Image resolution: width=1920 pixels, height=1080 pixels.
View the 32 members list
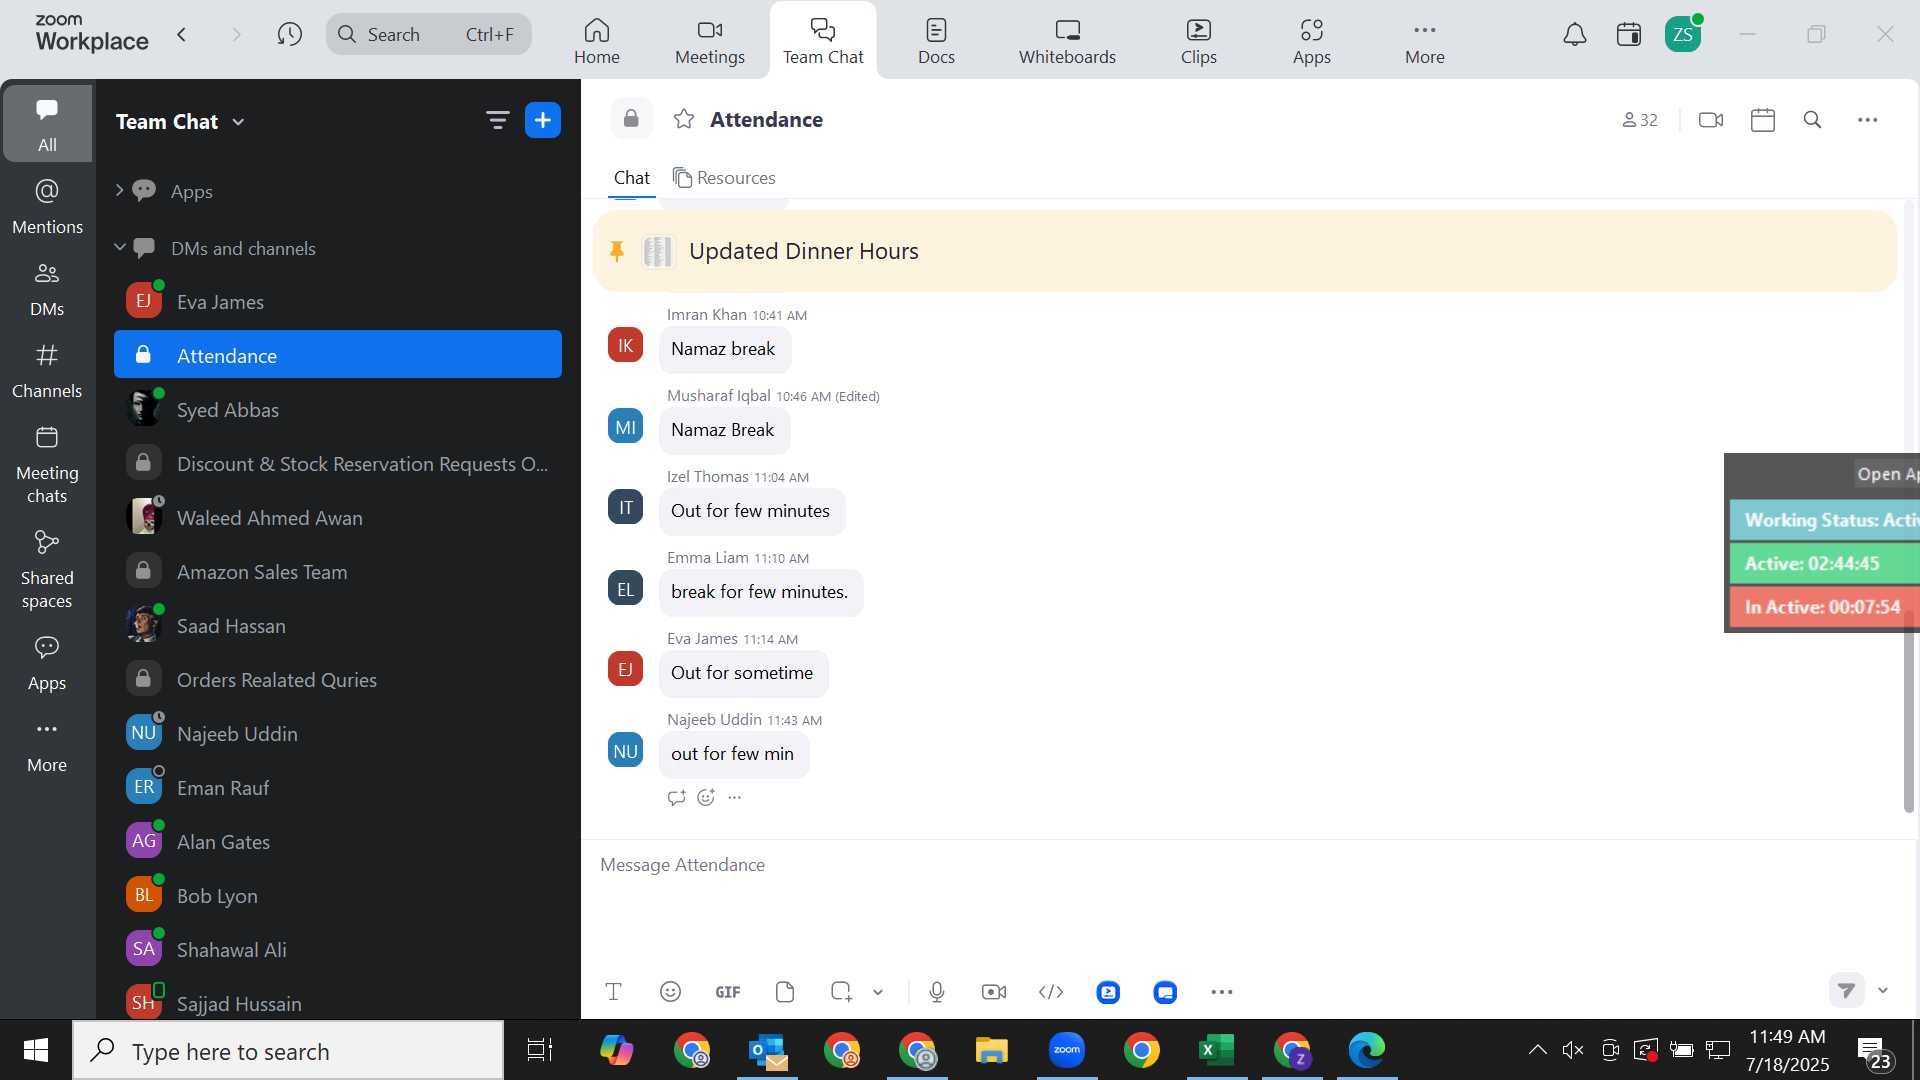(x=1640, y=120)
